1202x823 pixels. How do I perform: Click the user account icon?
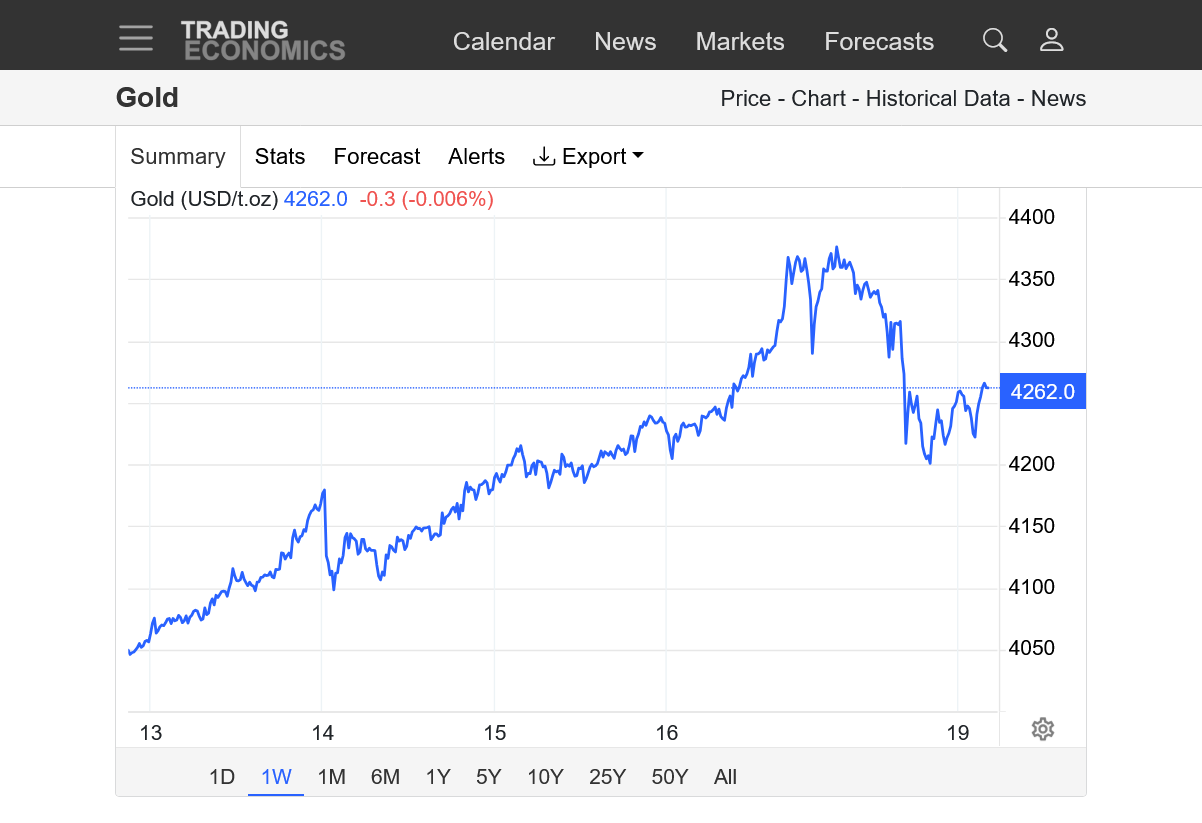[x=1051, y=40]
